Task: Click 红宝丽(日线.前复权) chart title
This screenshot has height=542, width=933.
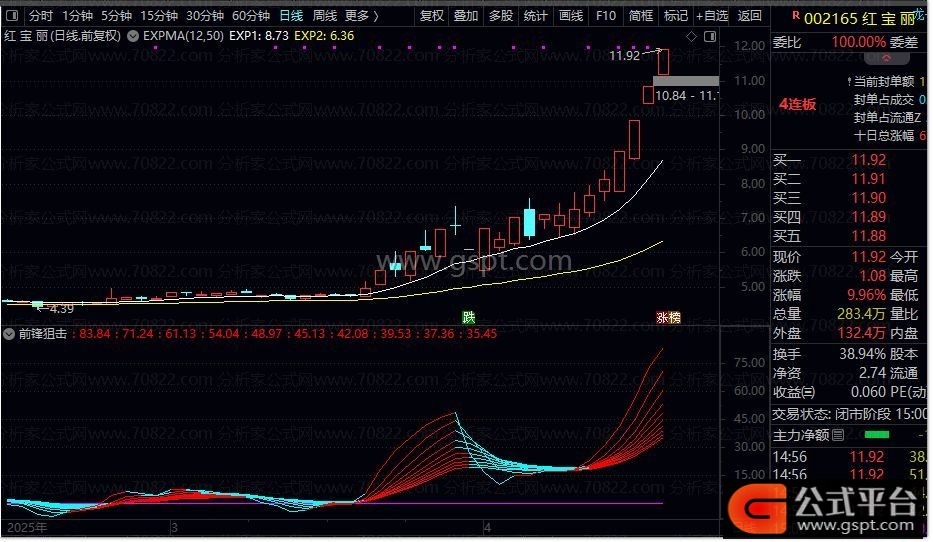Action: click(x=62, y=36)
